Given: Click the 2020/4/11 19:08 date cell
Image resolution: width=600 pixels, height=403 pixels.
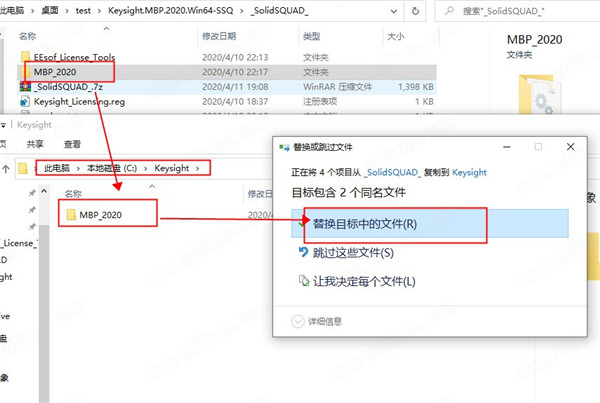Looking at the screenshot, I should click(x=235, y=87).
